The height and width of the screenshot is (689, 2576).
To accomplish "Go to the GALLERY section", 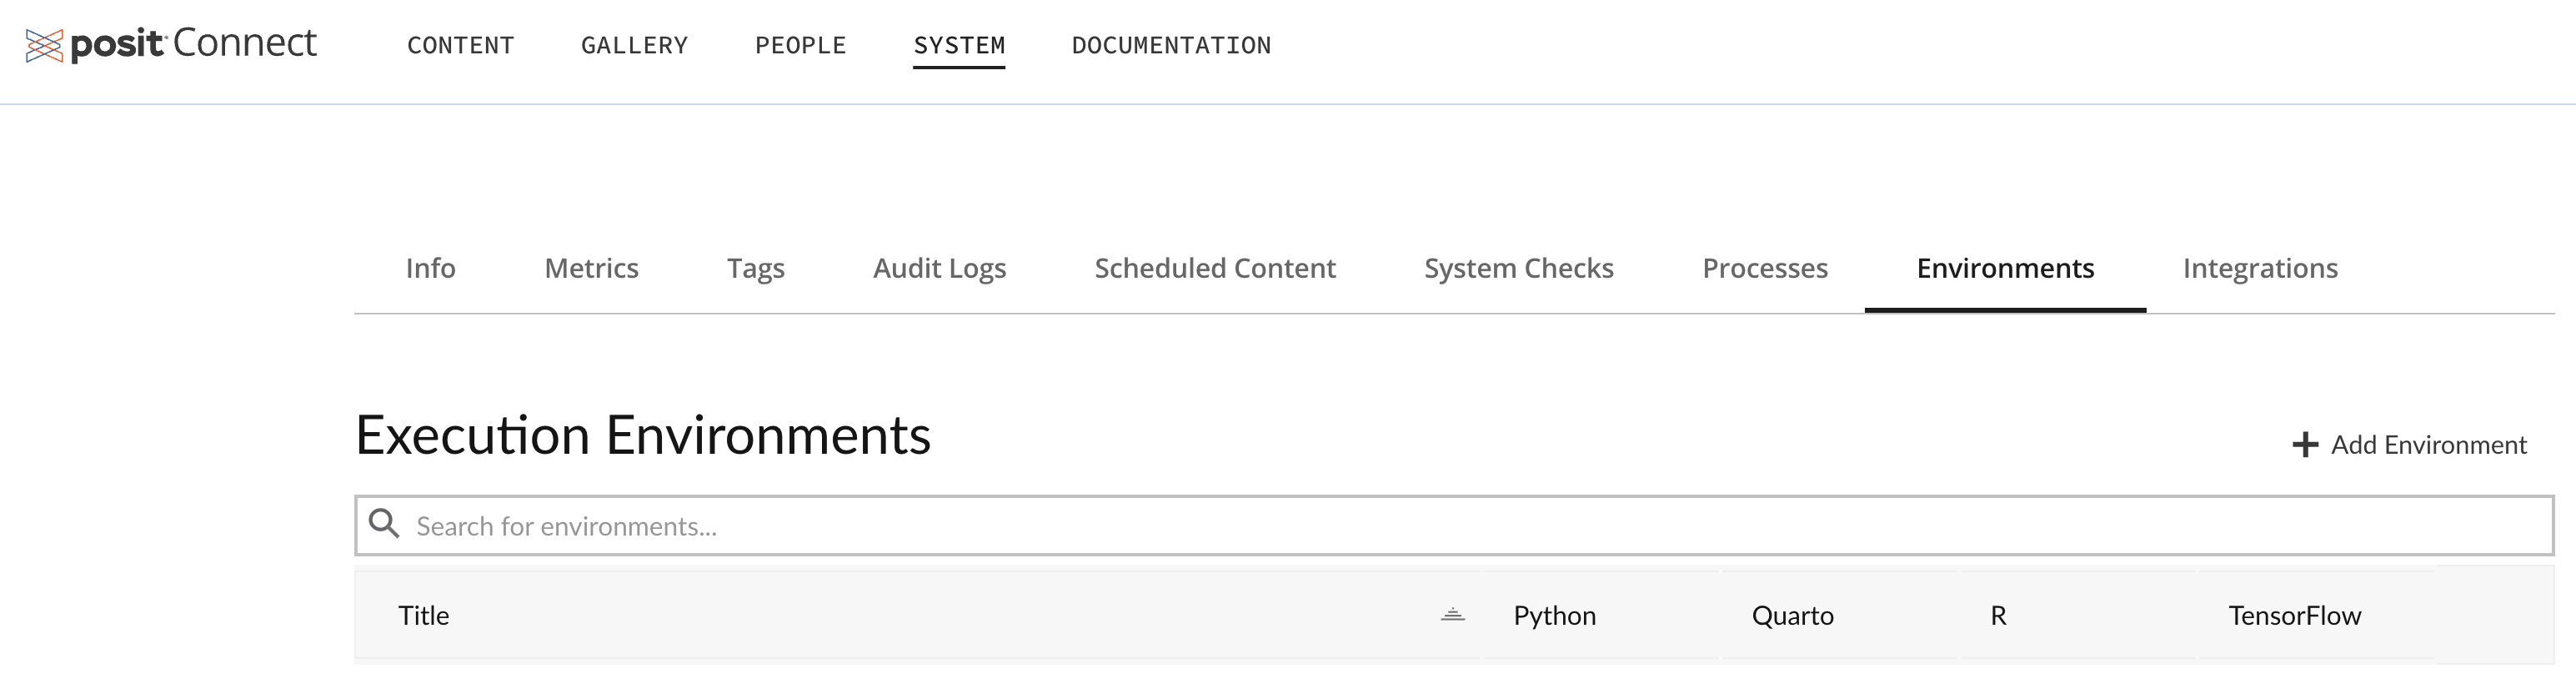I will tap(634, 45).
